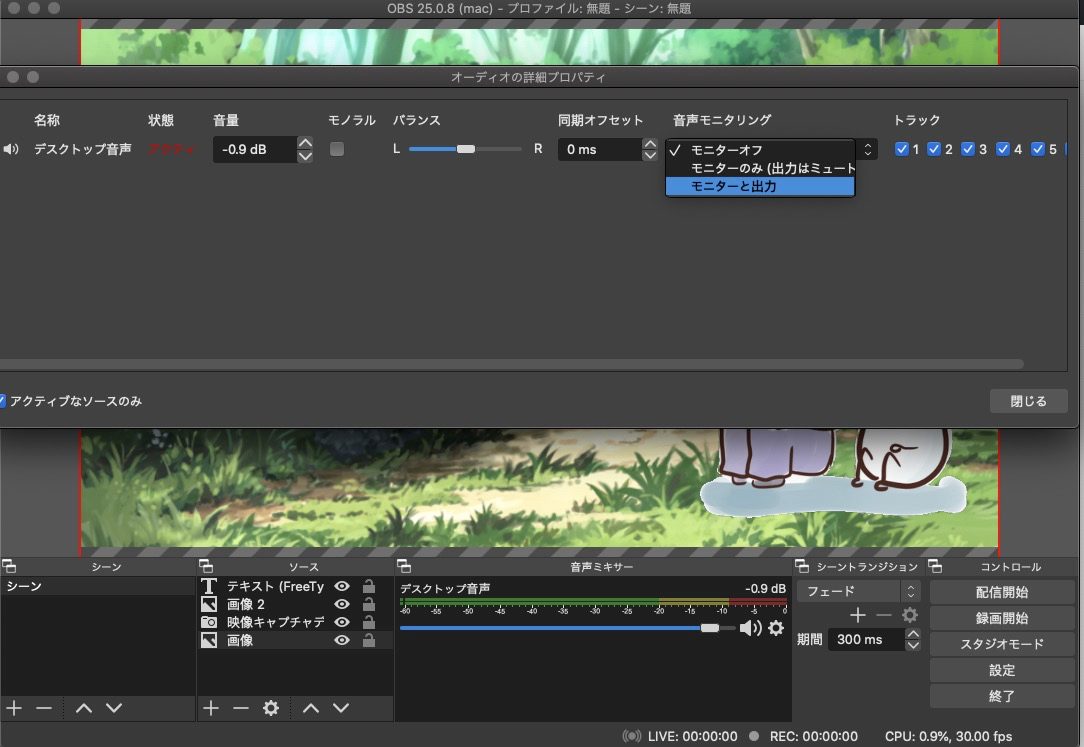Open source properties gear icon
Screen dimensions: 1084x747
click(271, 708)
